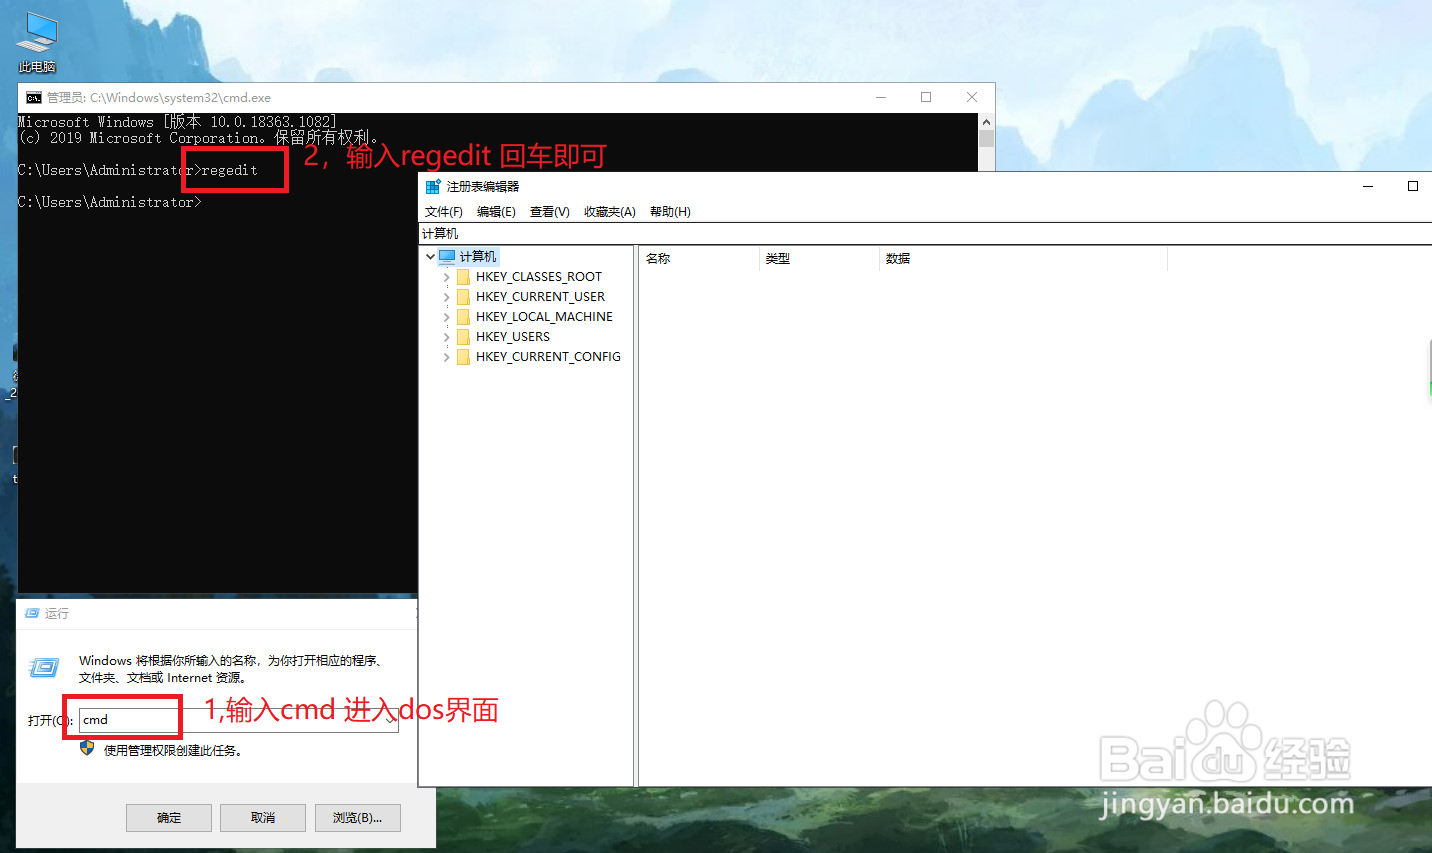Click the 名称 column header
This screenshot has height=853, width=1432.
tap(699, 259)
